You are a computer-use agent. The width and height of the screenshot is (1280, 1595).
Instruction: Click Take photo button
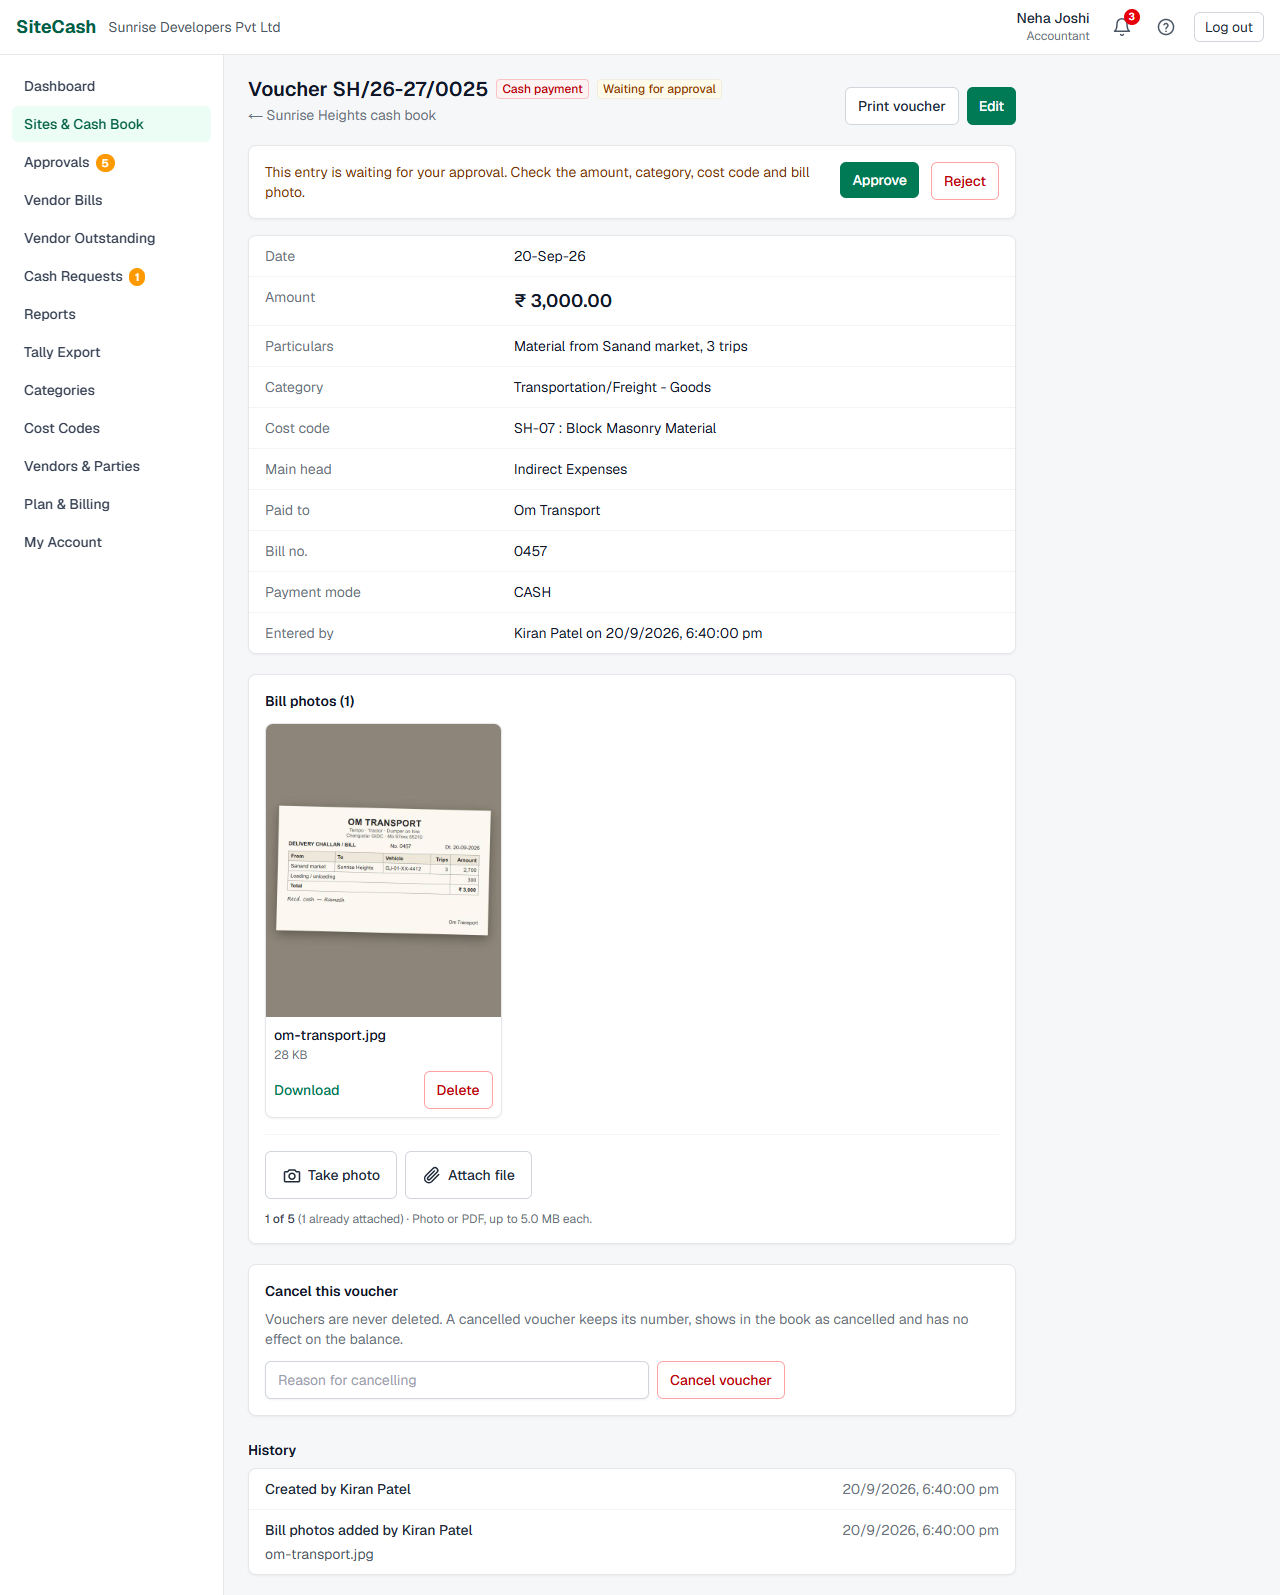click(331, 1175)
